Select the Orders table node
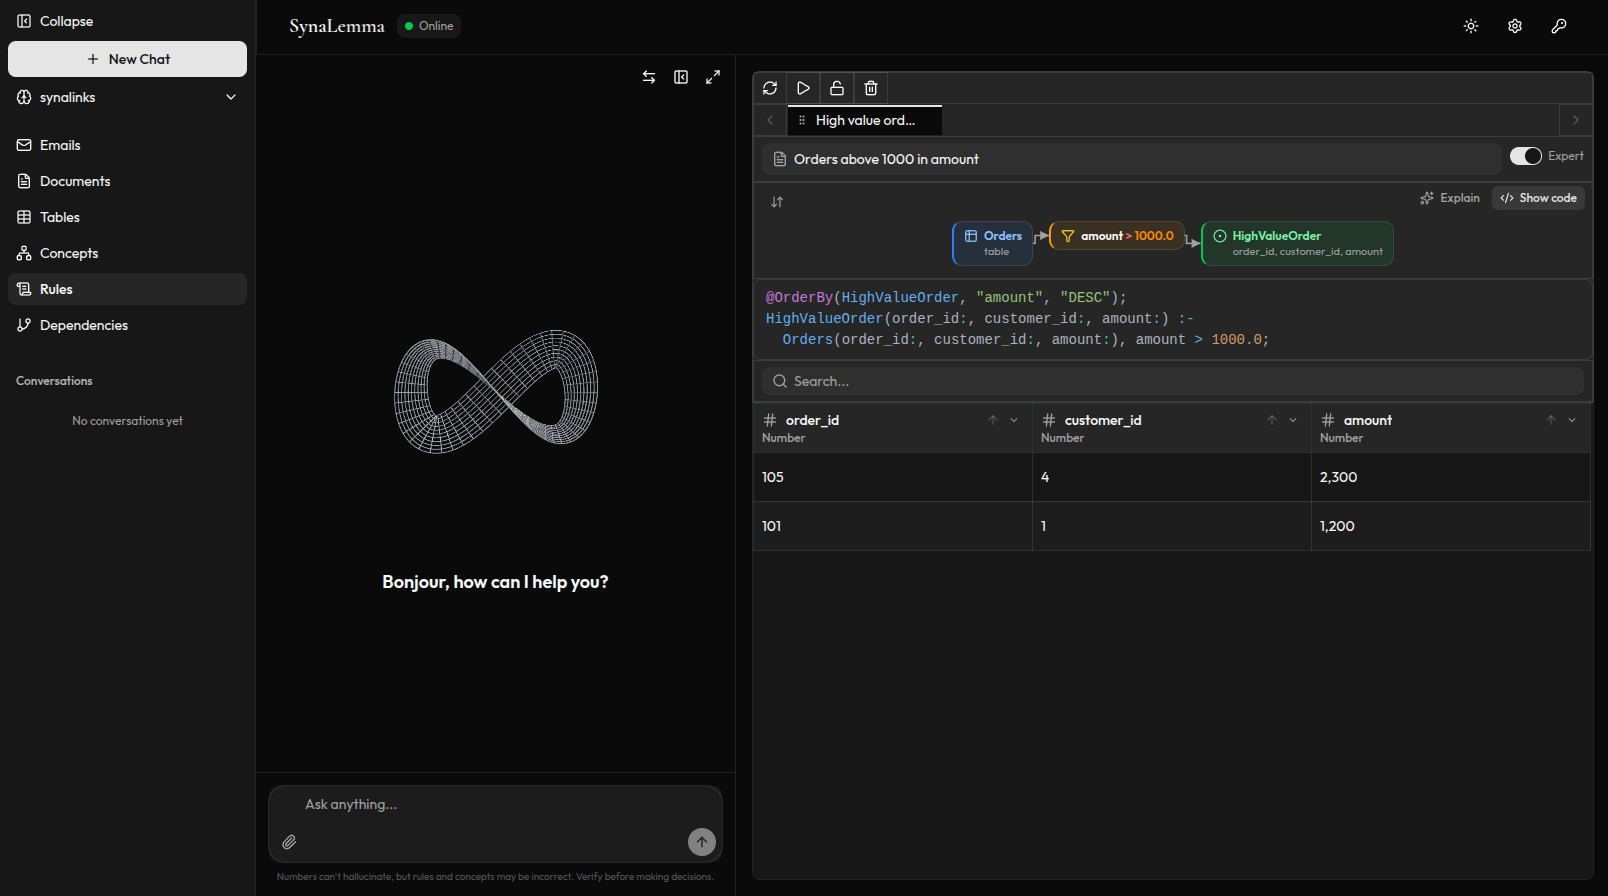The height and width of the screenshot is (896, 1608). point(992,243)
